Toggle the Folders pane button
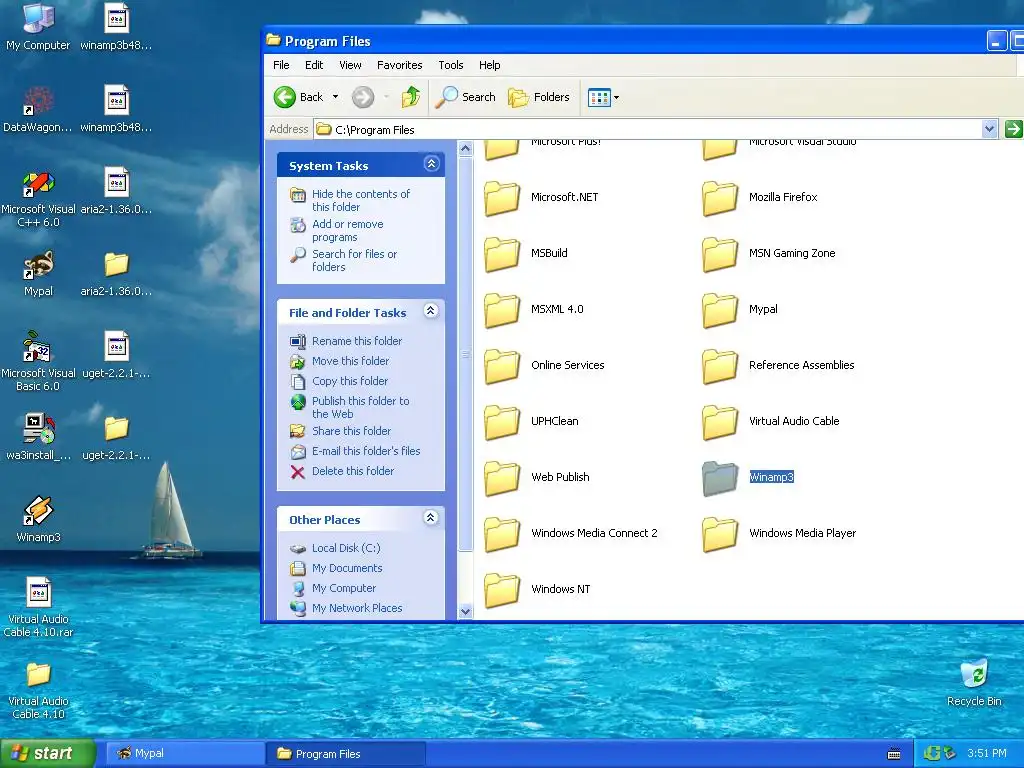This screenshot has height=768, width=1024. click(539, 97)
